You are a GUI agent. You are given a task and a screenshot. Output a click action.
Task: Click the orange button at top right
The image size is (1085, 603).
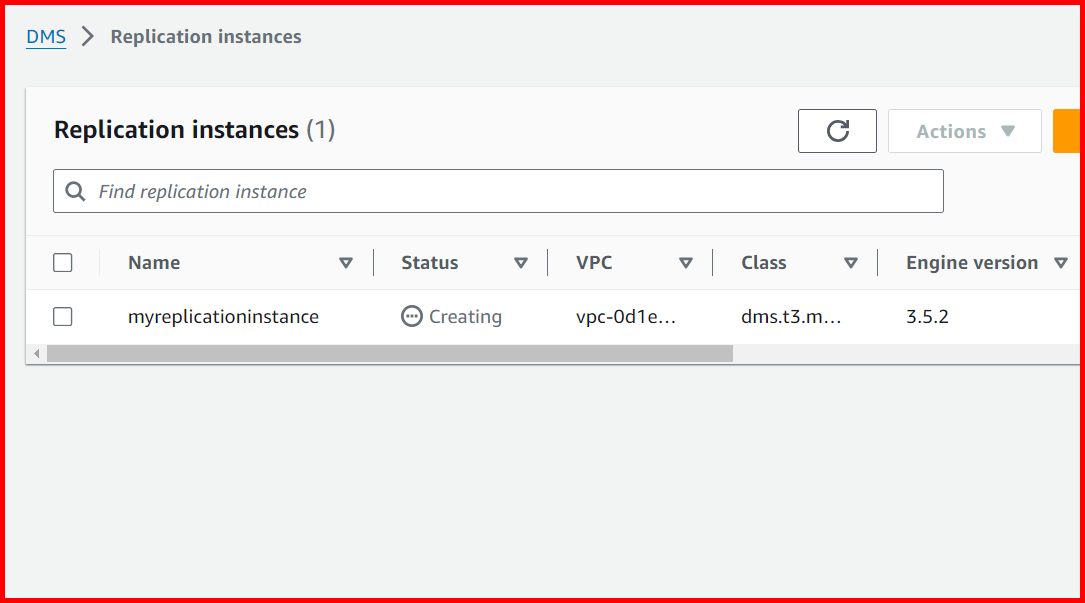click(x=1067, y=130)
